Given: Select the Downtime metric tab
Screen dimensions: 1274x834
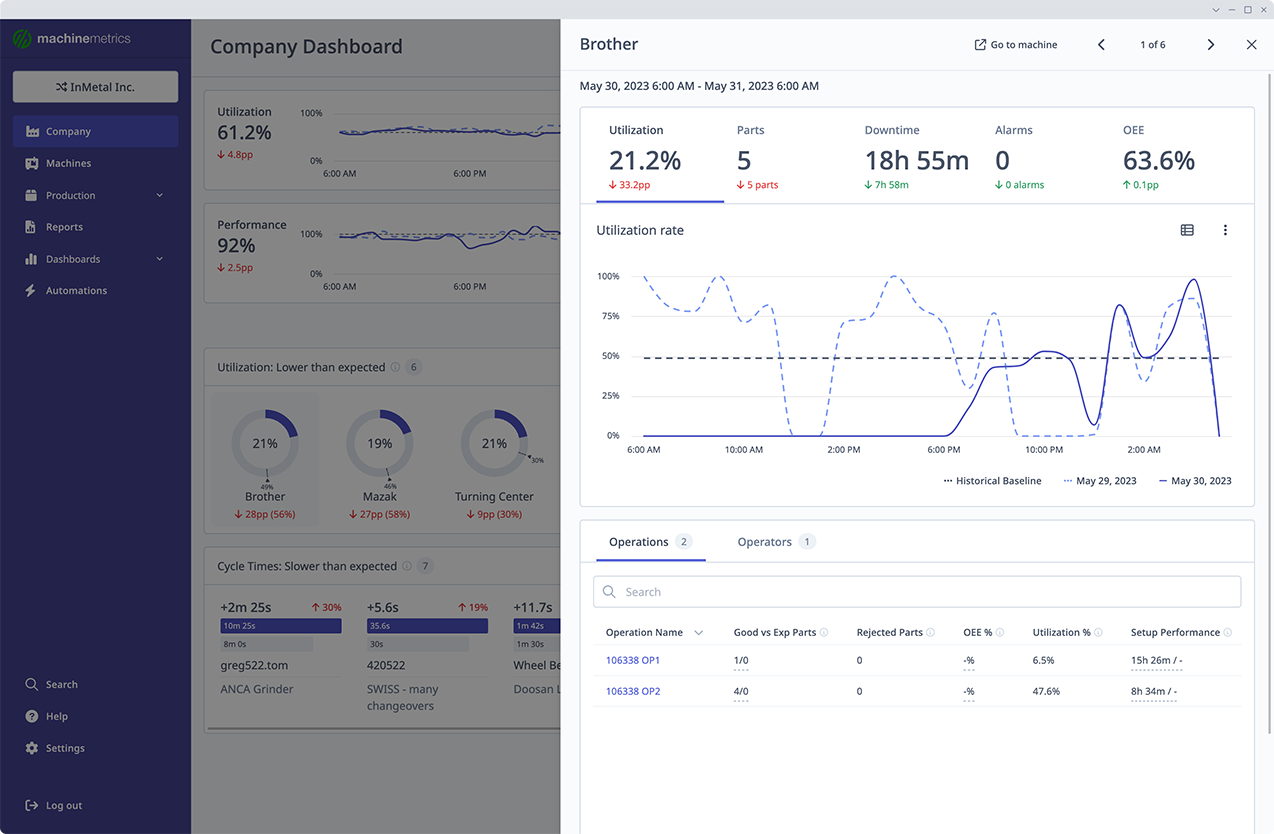Looking at the screenshot, I should coord(917,158).
